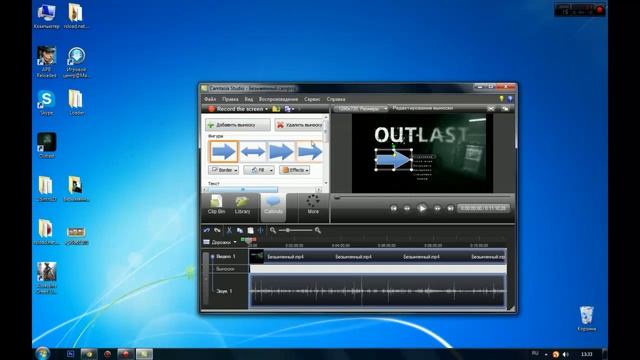Click the timeline zoom in magnifier
Screen dimensions: 640x360
[318, 230]
